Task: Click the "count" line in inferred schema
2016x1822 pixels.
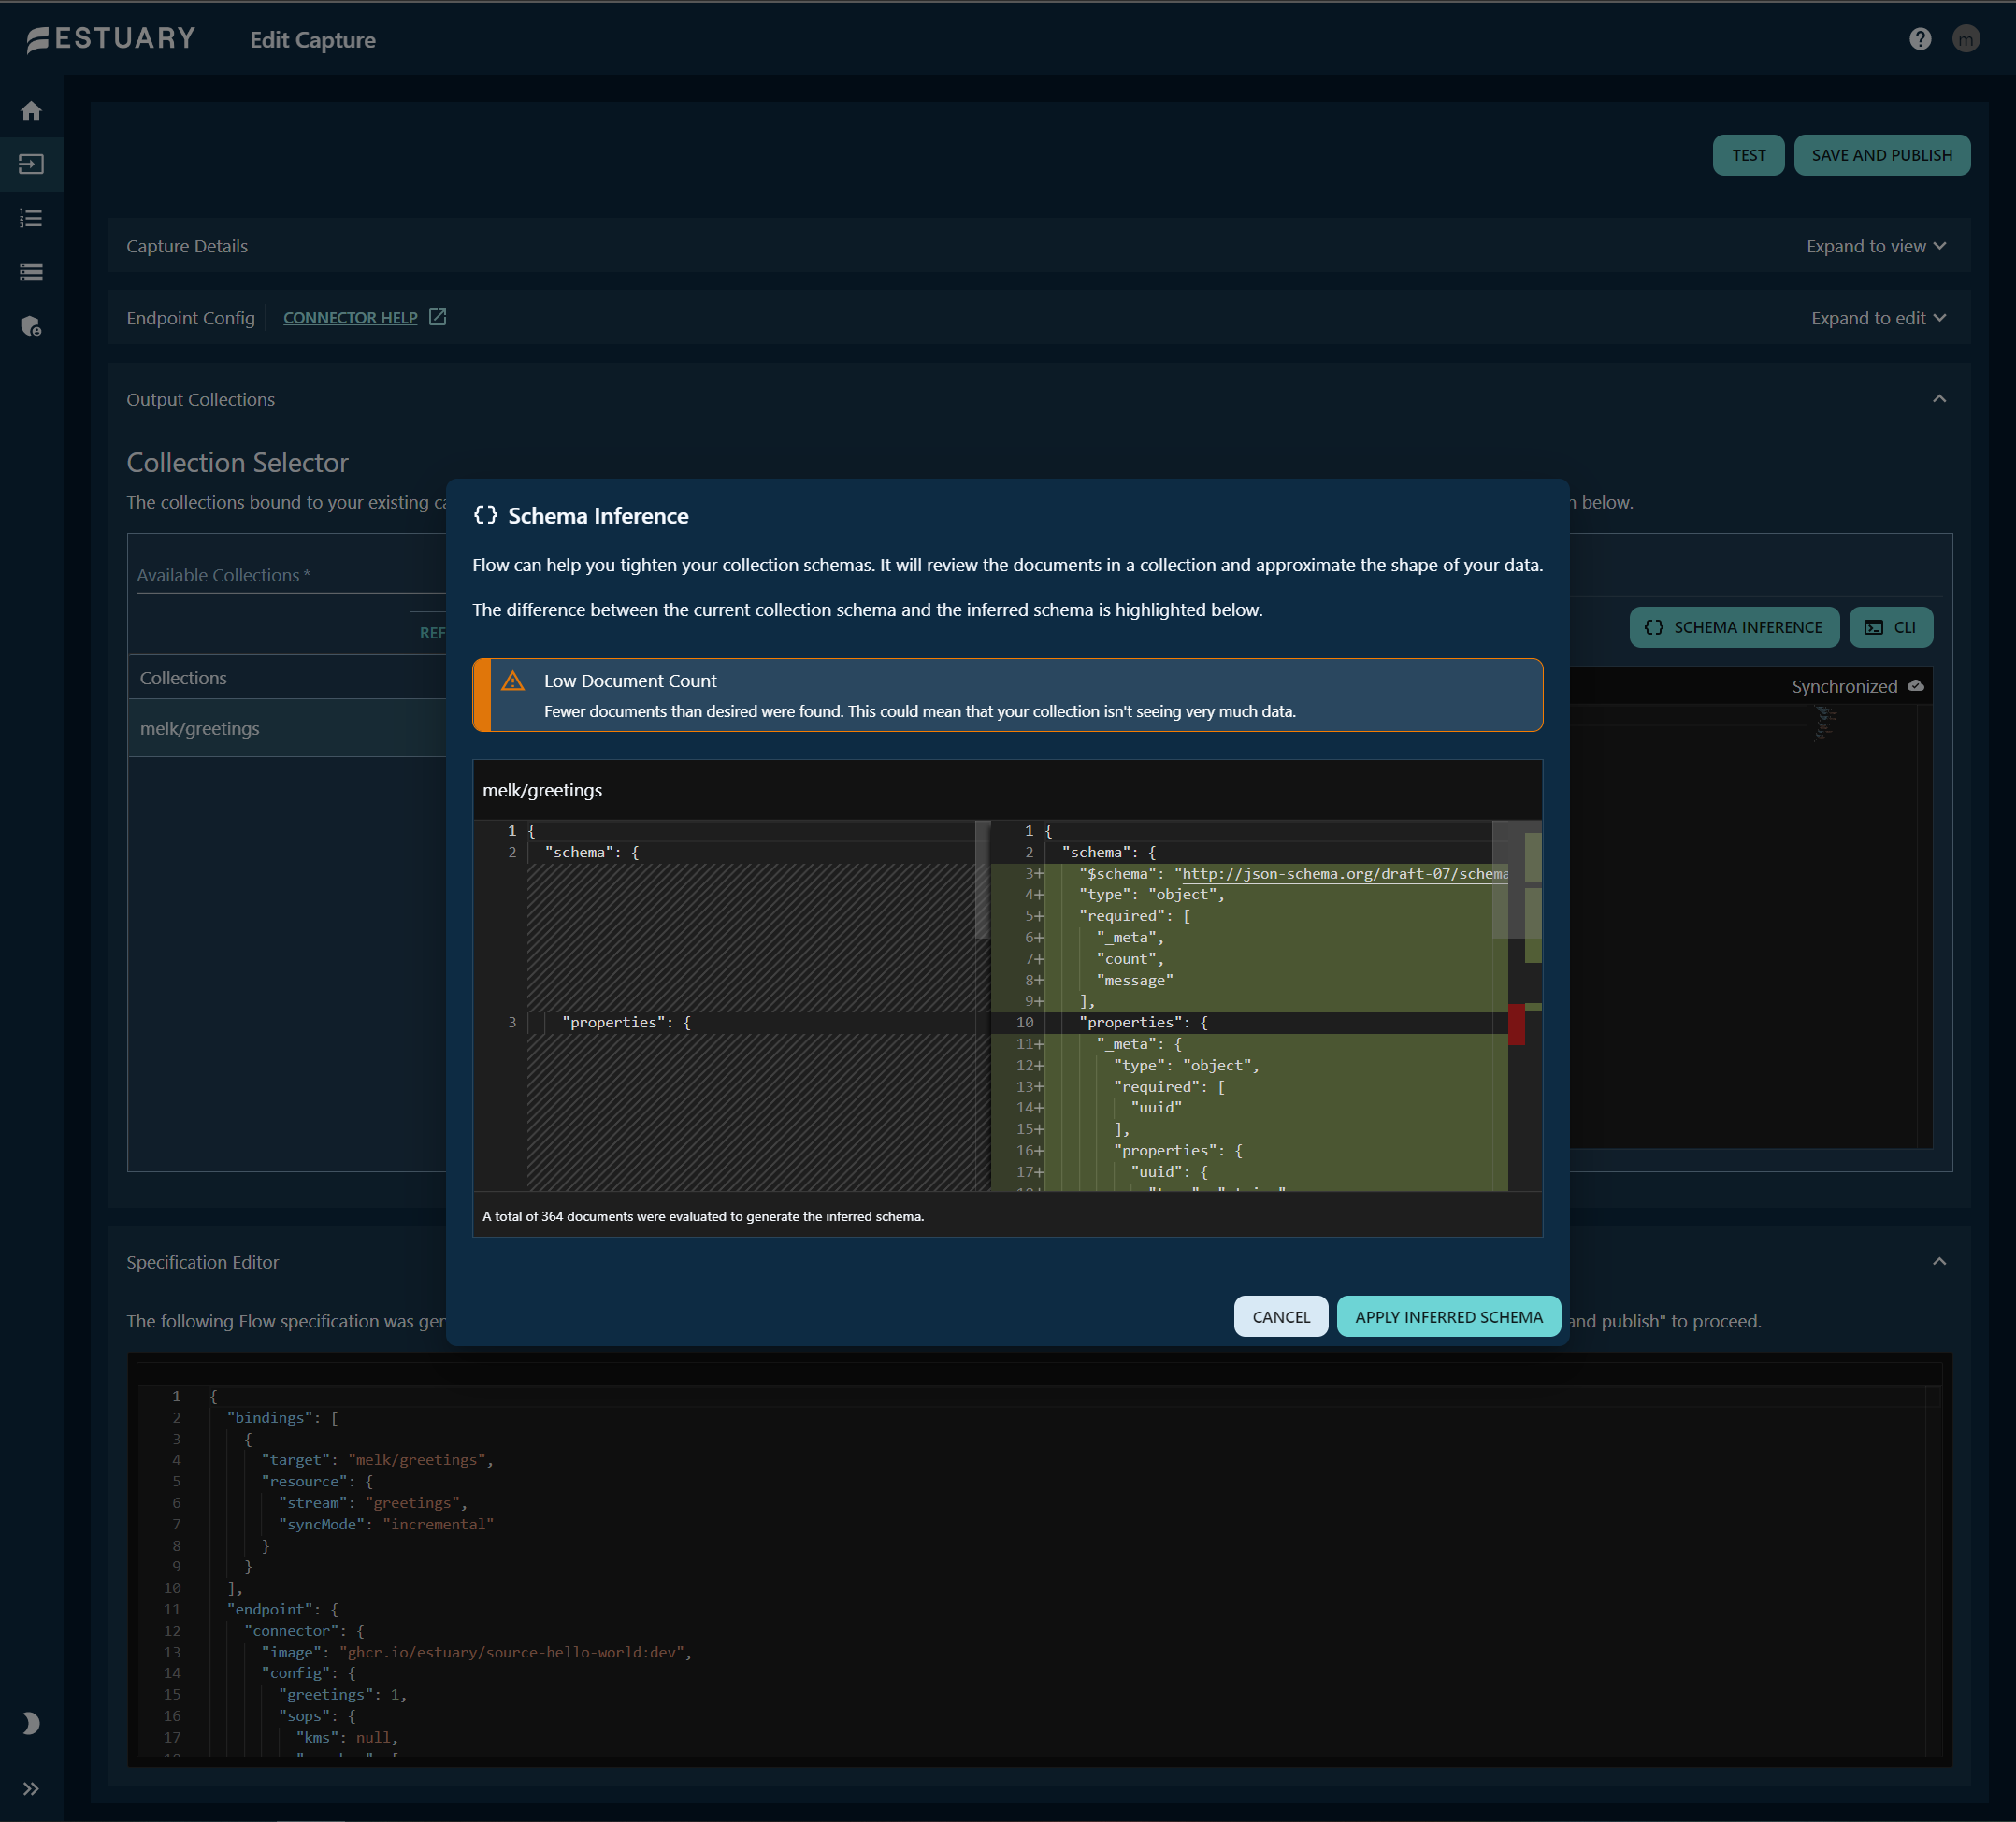Action: (x=1130, y=959)
